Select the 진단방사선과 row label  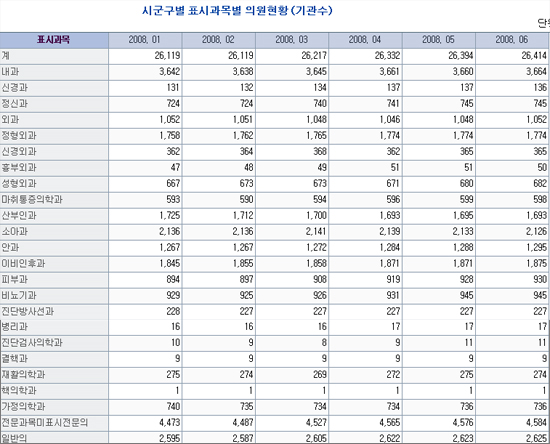pyautogui.click(x=28, y=311)
